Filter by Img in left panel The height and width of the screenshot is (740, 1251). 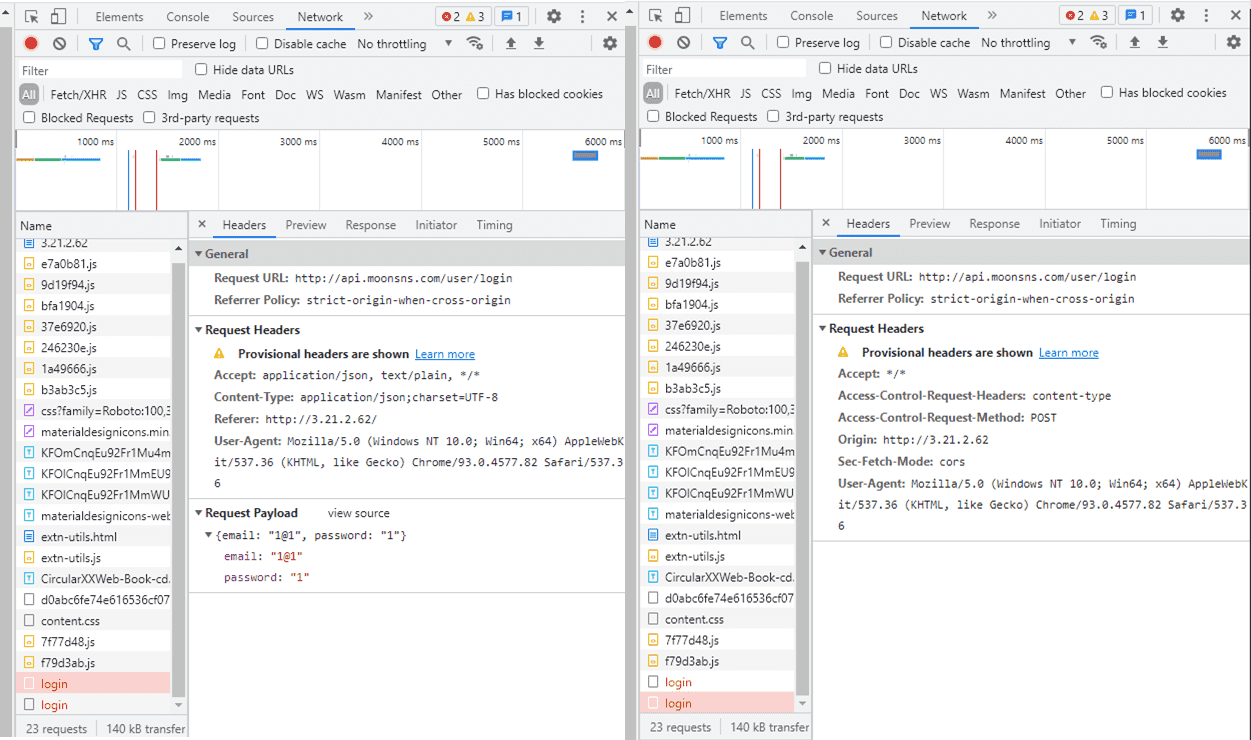pyautogui.click(x=178, y=95)
